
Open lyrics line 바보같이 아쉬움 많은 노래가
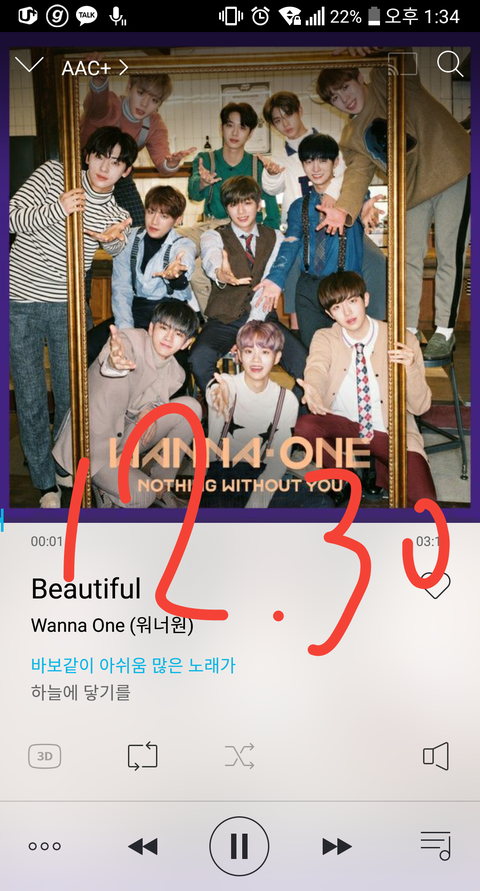(x=133, y=665)
